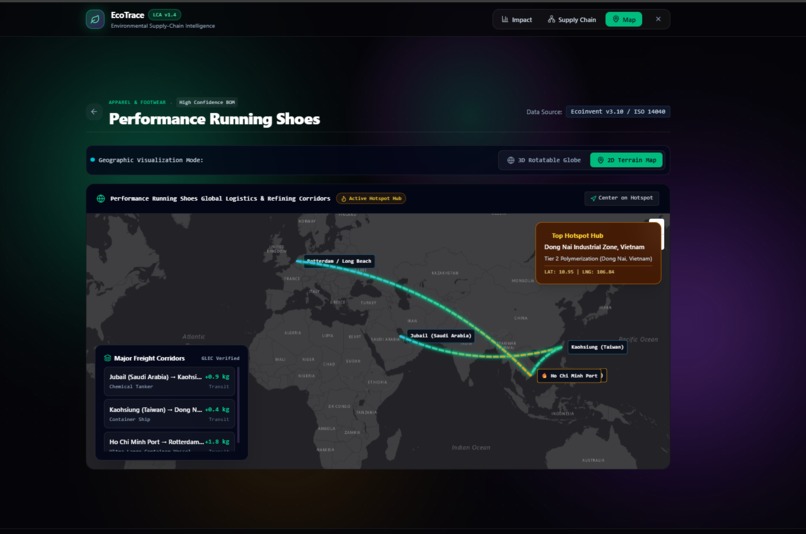Click the High Confidence BOM badge
This screenshot has width=806, height=534.
(x=207, y=102)
